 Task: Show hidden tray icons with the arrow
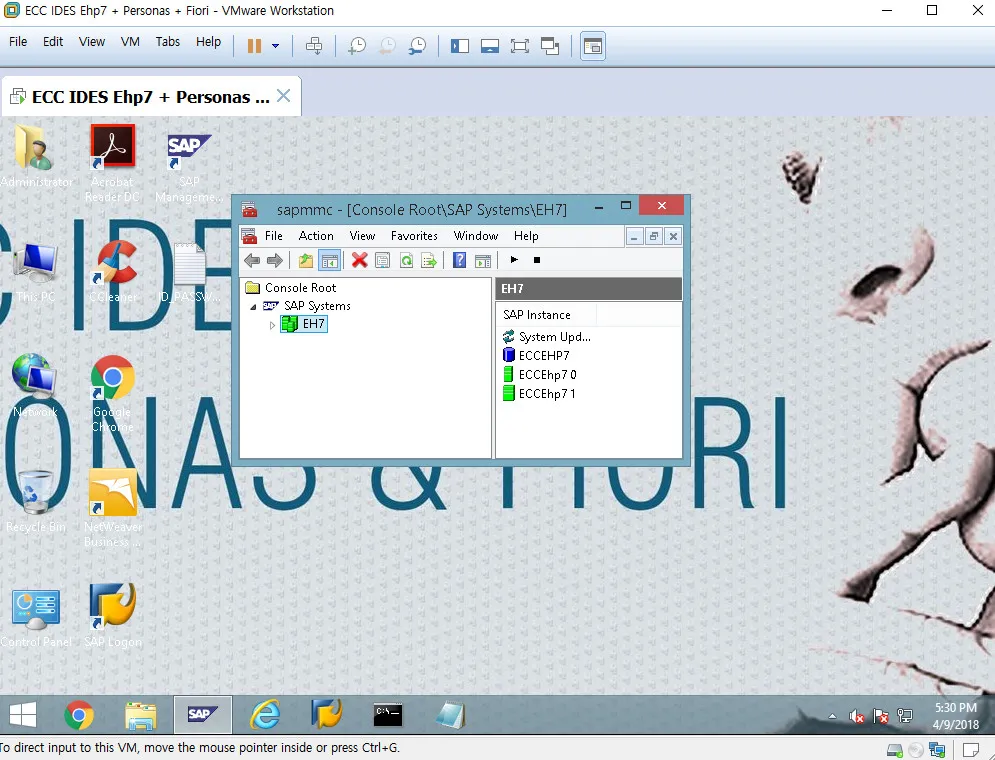tap(833, 716)
